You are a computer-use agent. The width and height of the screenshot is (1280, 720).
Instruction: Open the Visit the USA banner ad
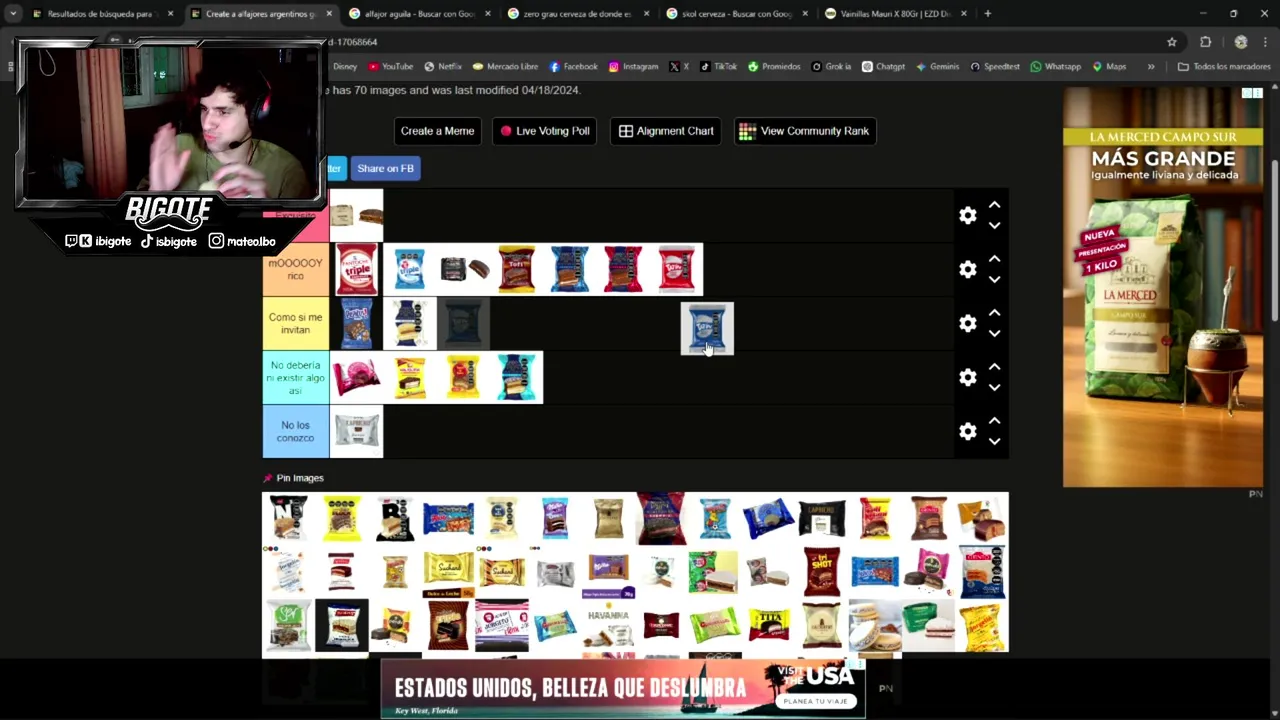[623, 688]
